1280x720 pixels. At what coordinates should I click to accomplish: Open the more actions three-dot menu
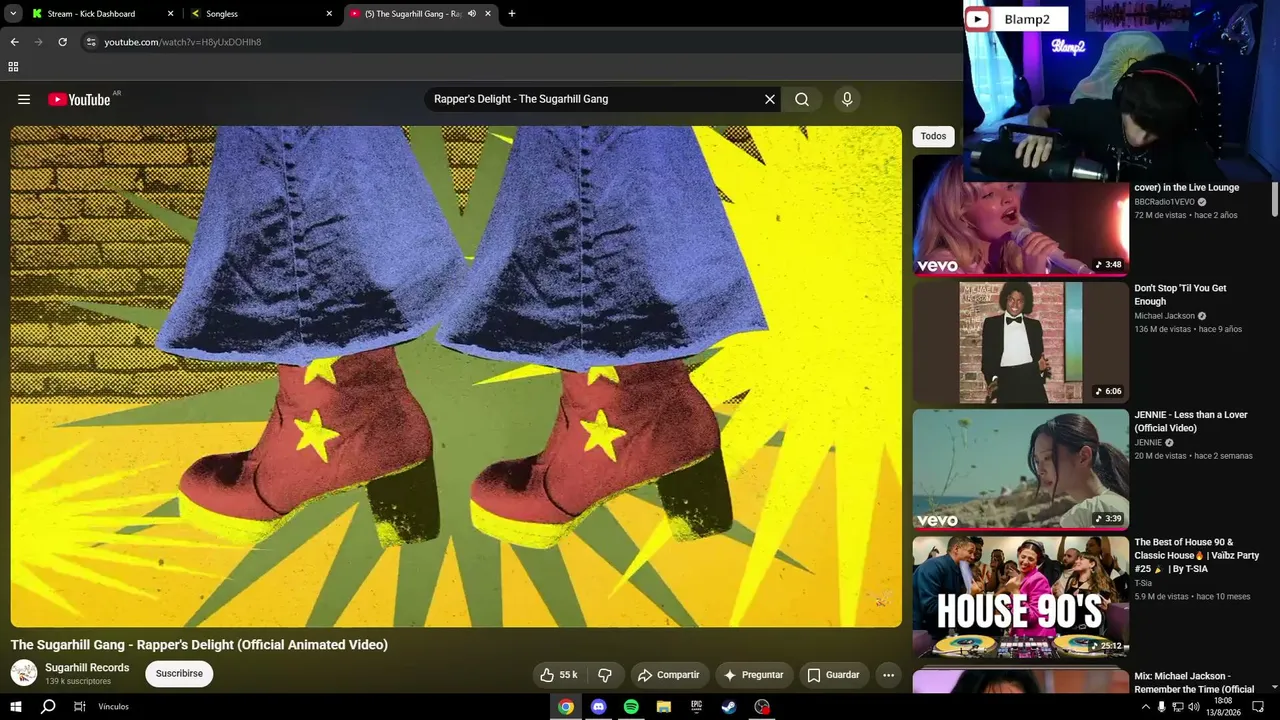point(888,675)
